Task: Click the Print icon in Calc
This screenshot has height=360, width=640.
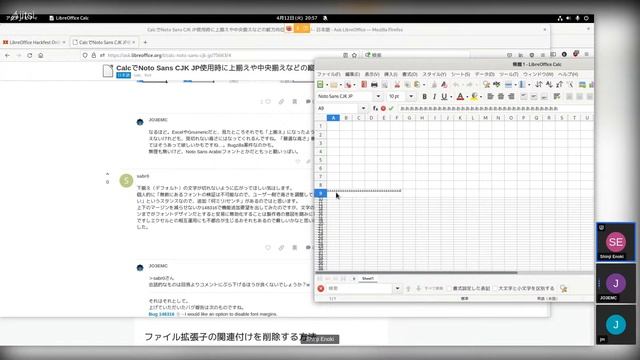Action: pos(374,84)
